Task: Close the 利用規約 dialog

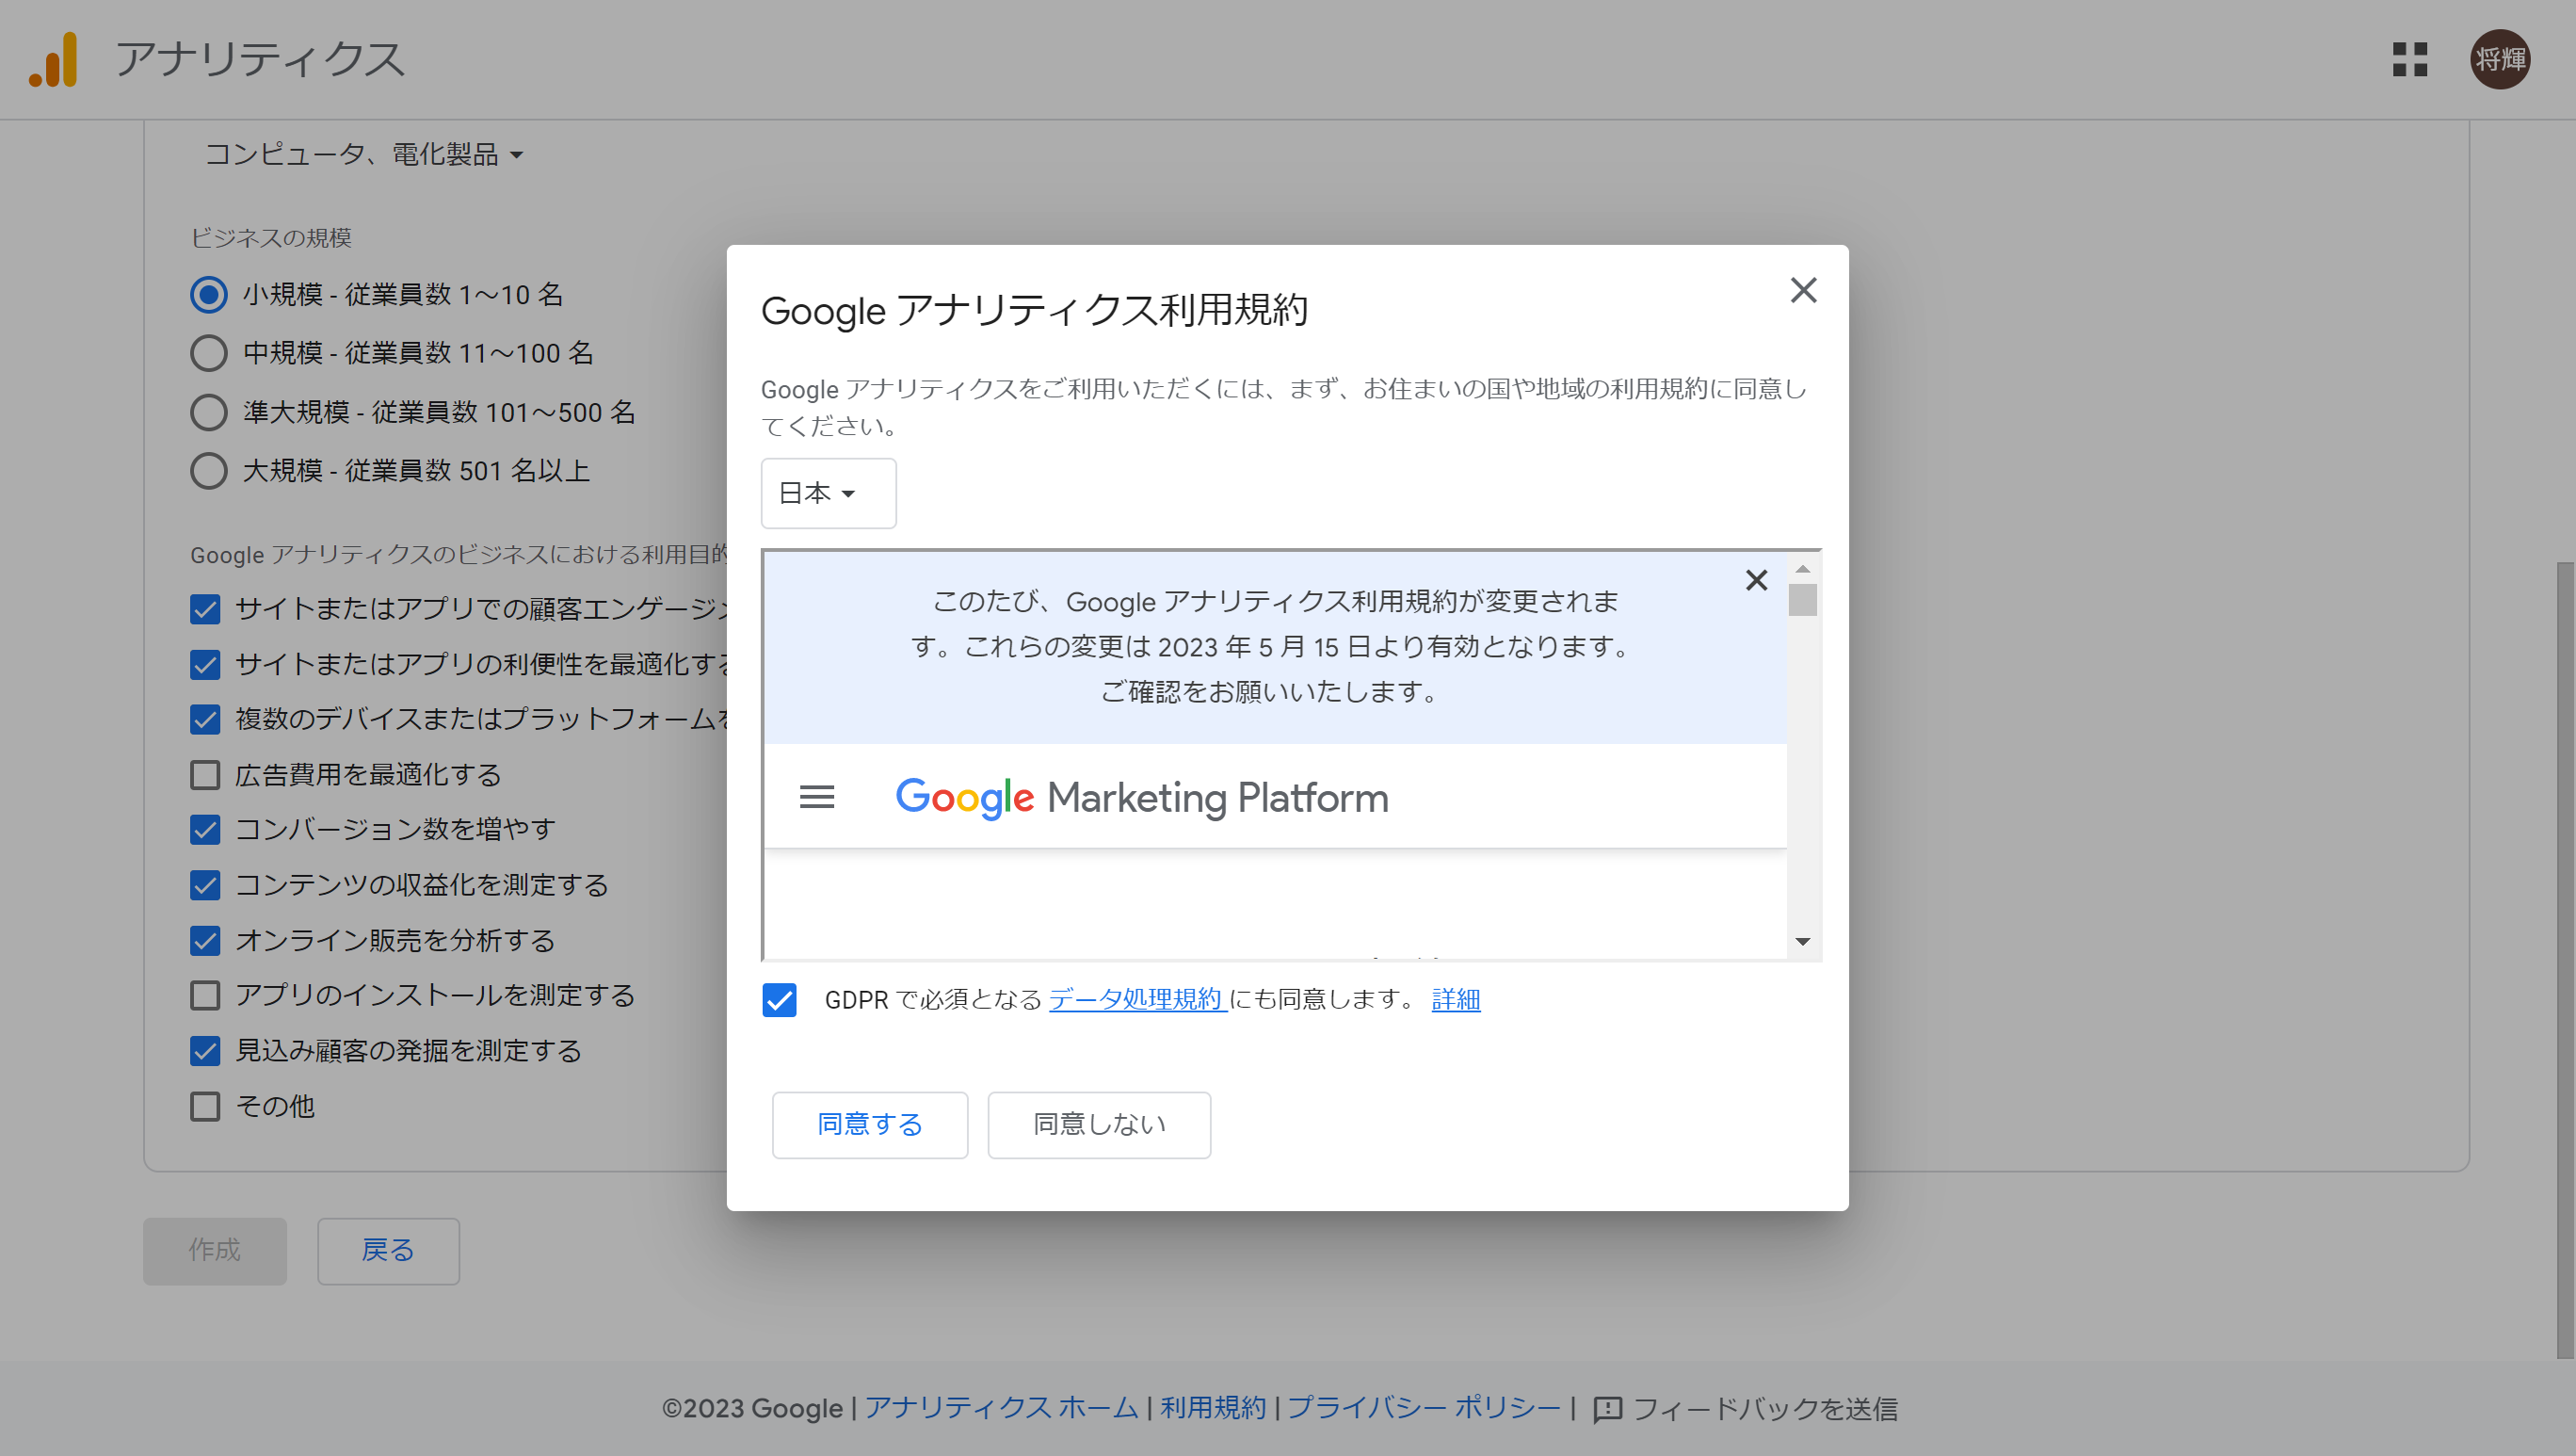Action: click(1803, 291)
